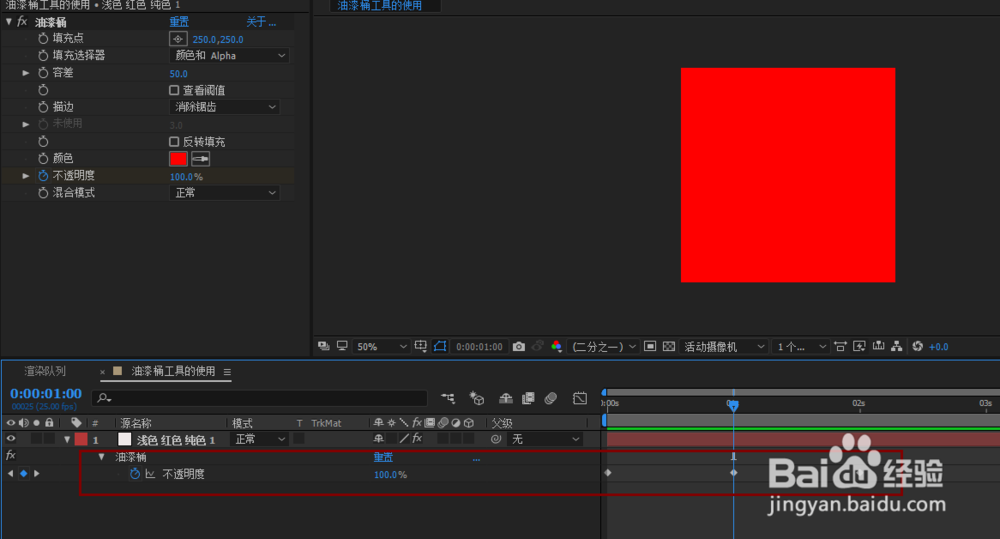Open the 50% magnification dropdown

coord(381,346)
